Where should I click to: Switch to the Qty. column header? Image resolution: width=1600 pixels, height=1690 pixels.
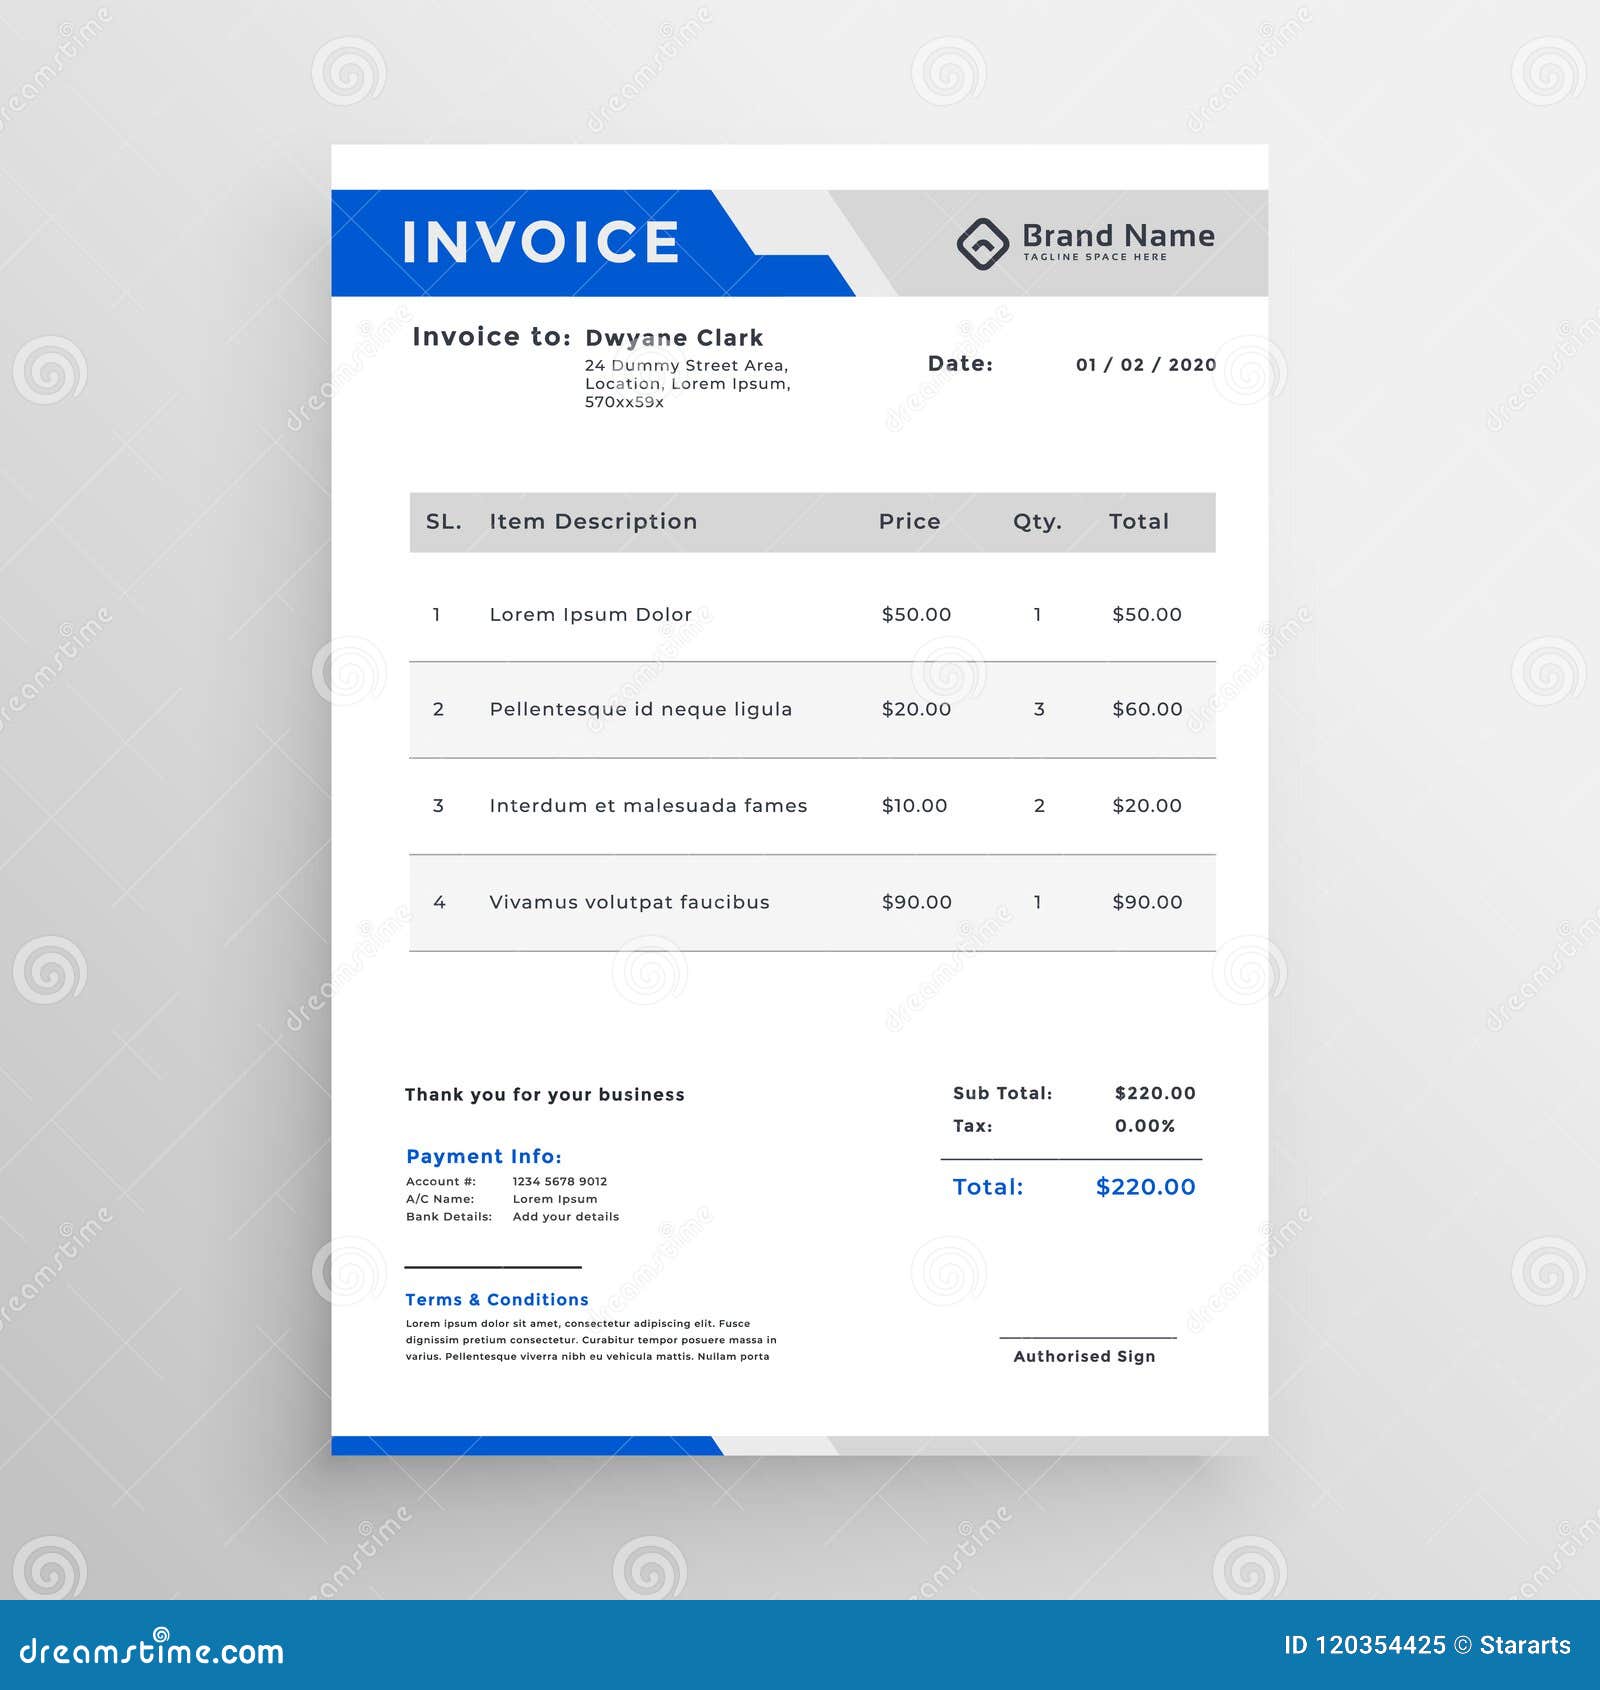[1037, 521]
